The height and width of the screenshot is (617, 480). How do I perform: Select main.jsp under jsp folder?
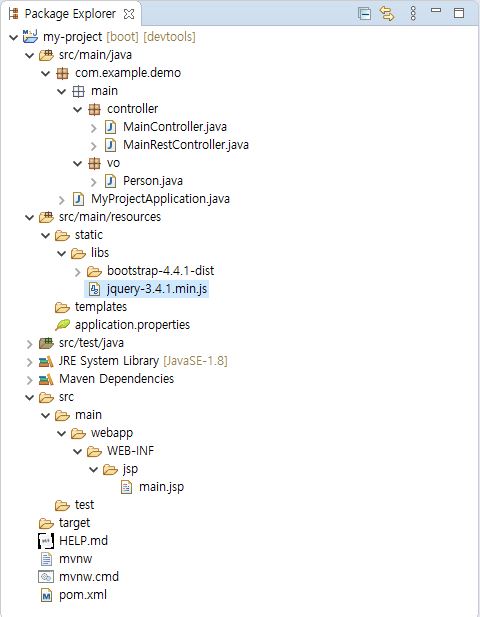pos(161,487)
